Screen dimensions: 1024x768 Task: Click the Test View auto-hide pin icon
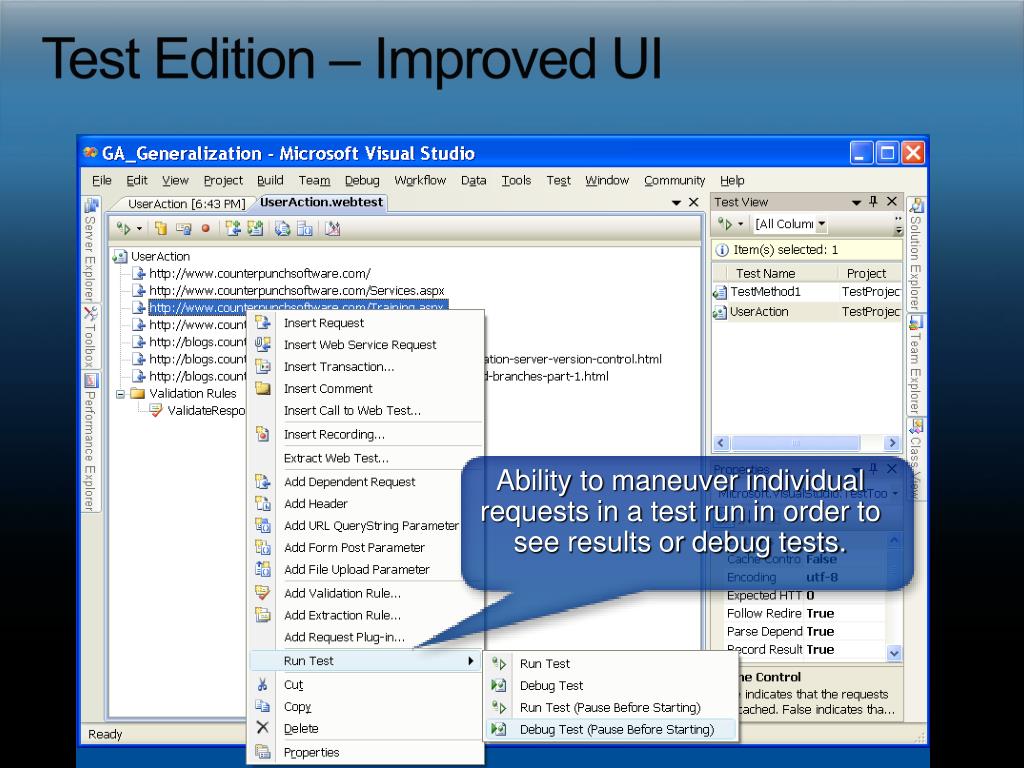tap(874, 202)
